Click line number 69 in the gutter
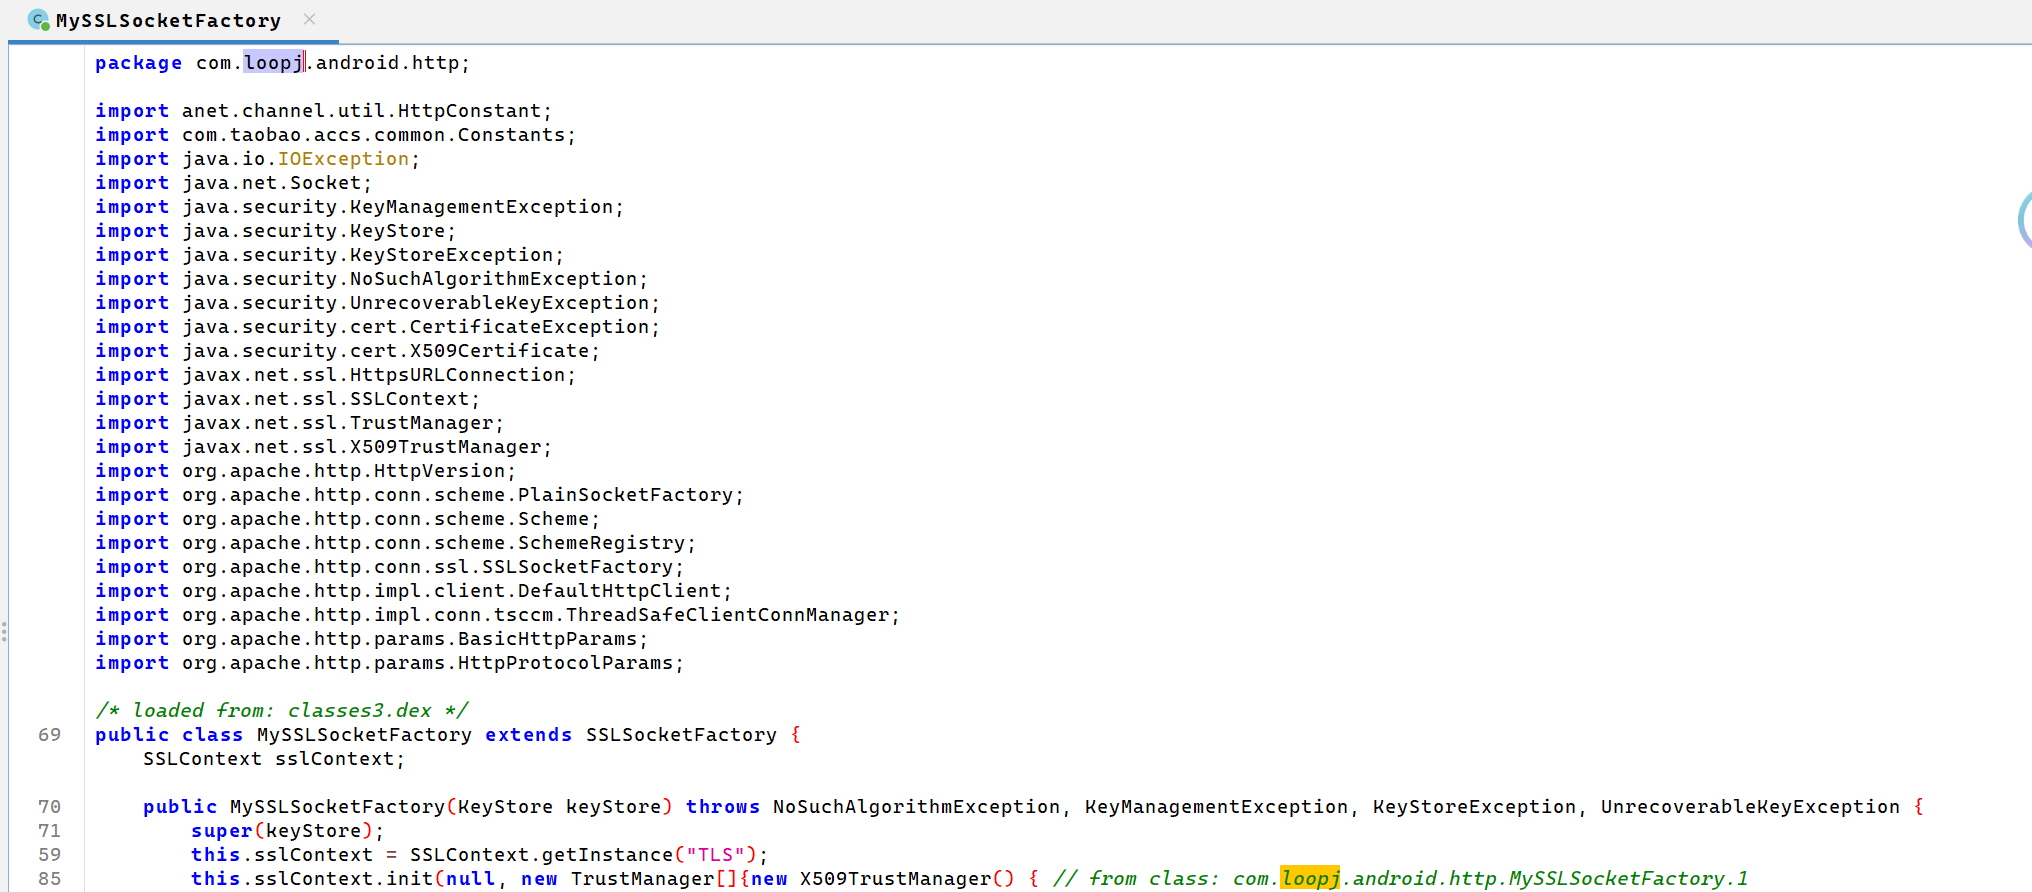2032x892 pixels. (x=49, y=735)
